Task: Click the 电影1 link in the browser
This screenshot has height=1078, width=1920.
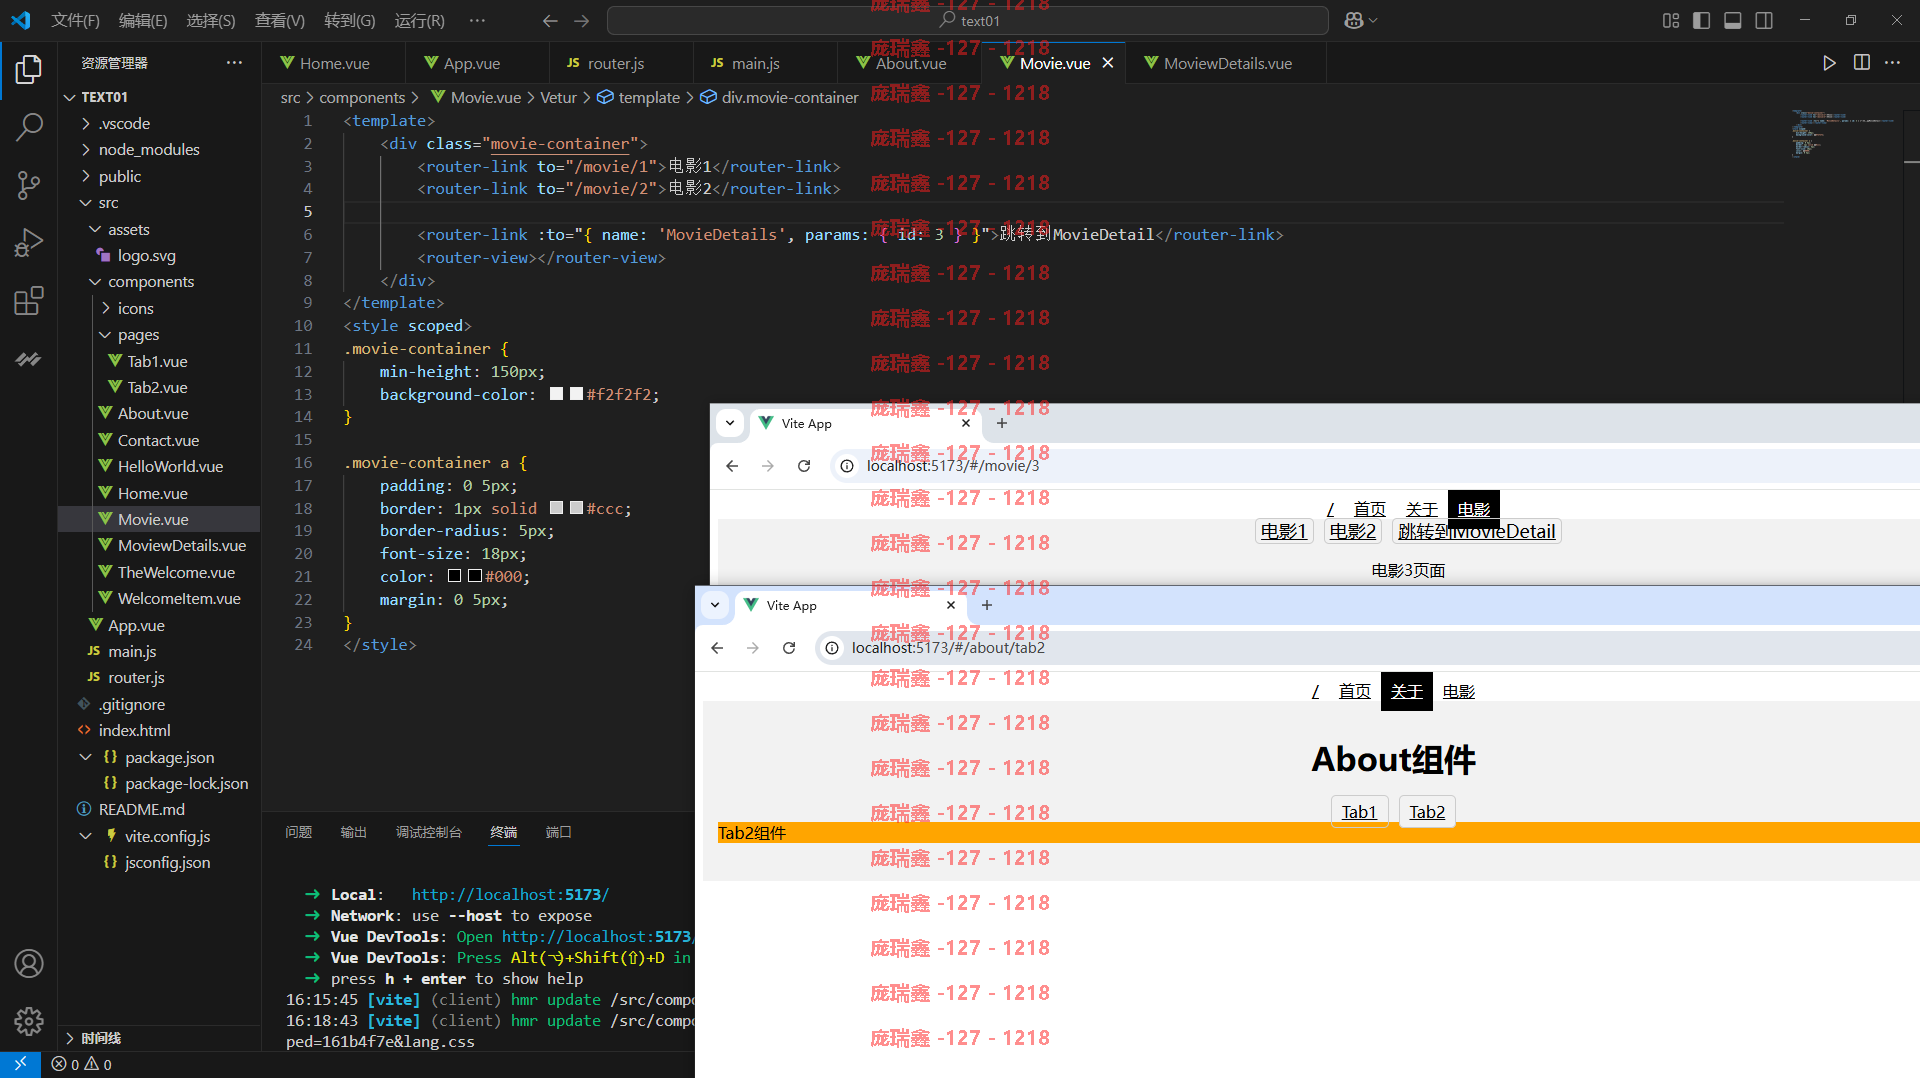Action: coord(1284,532)
